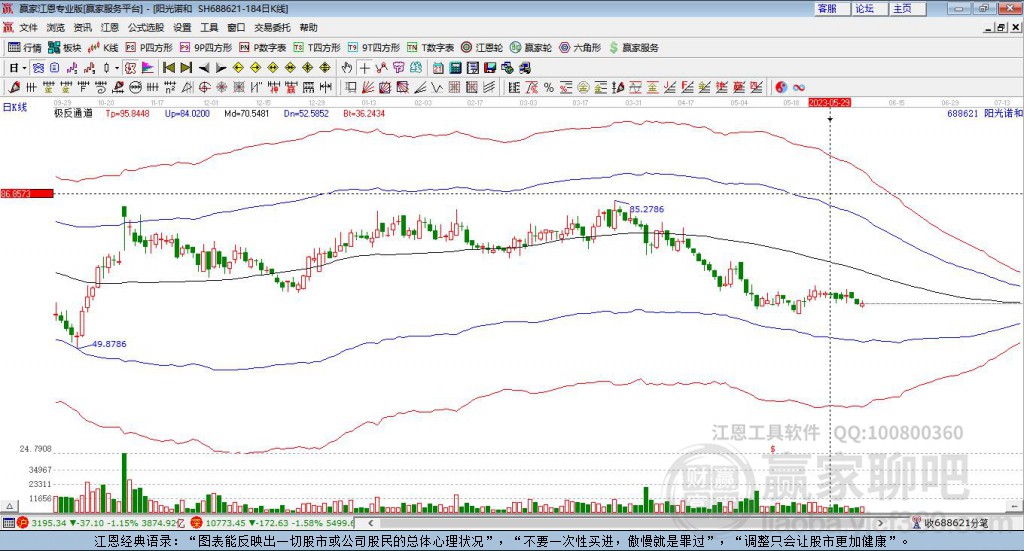Screen dimensions: 1024x551
Task: Click the 论坛 forum button
Action: (870, 8)
